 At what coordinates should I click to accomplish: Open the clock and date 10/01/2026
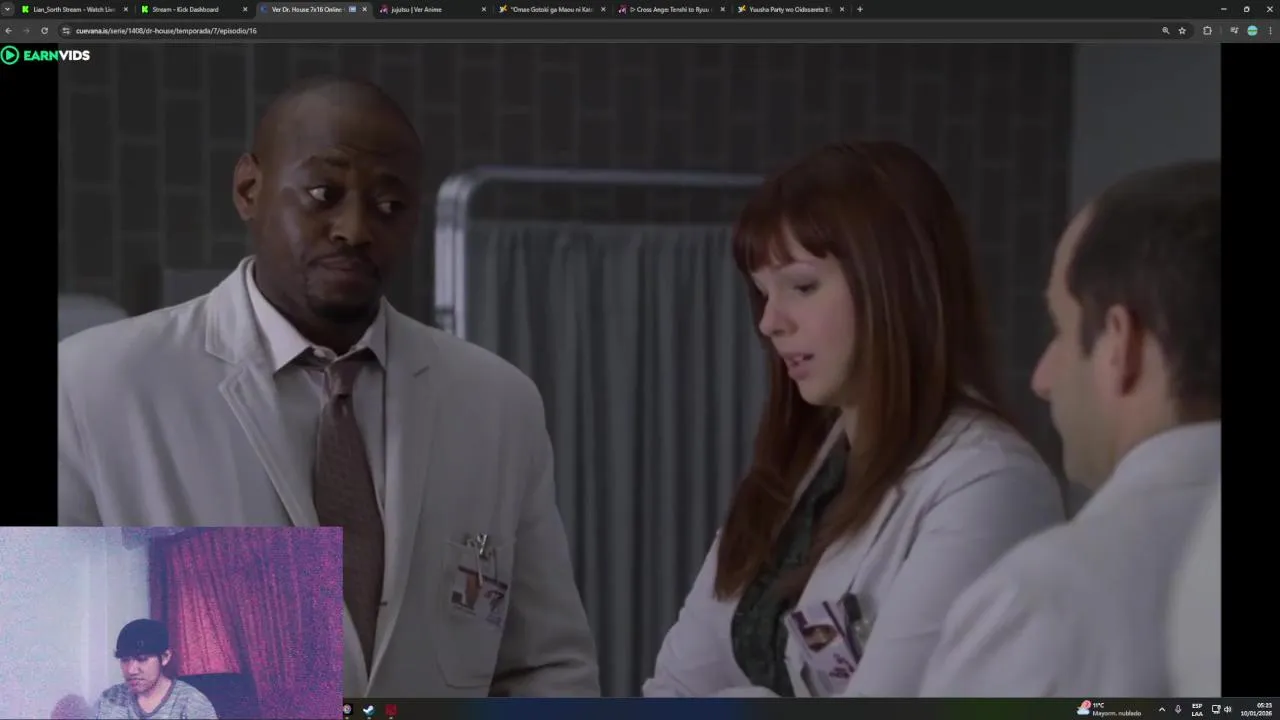(x=1256, y=709)
